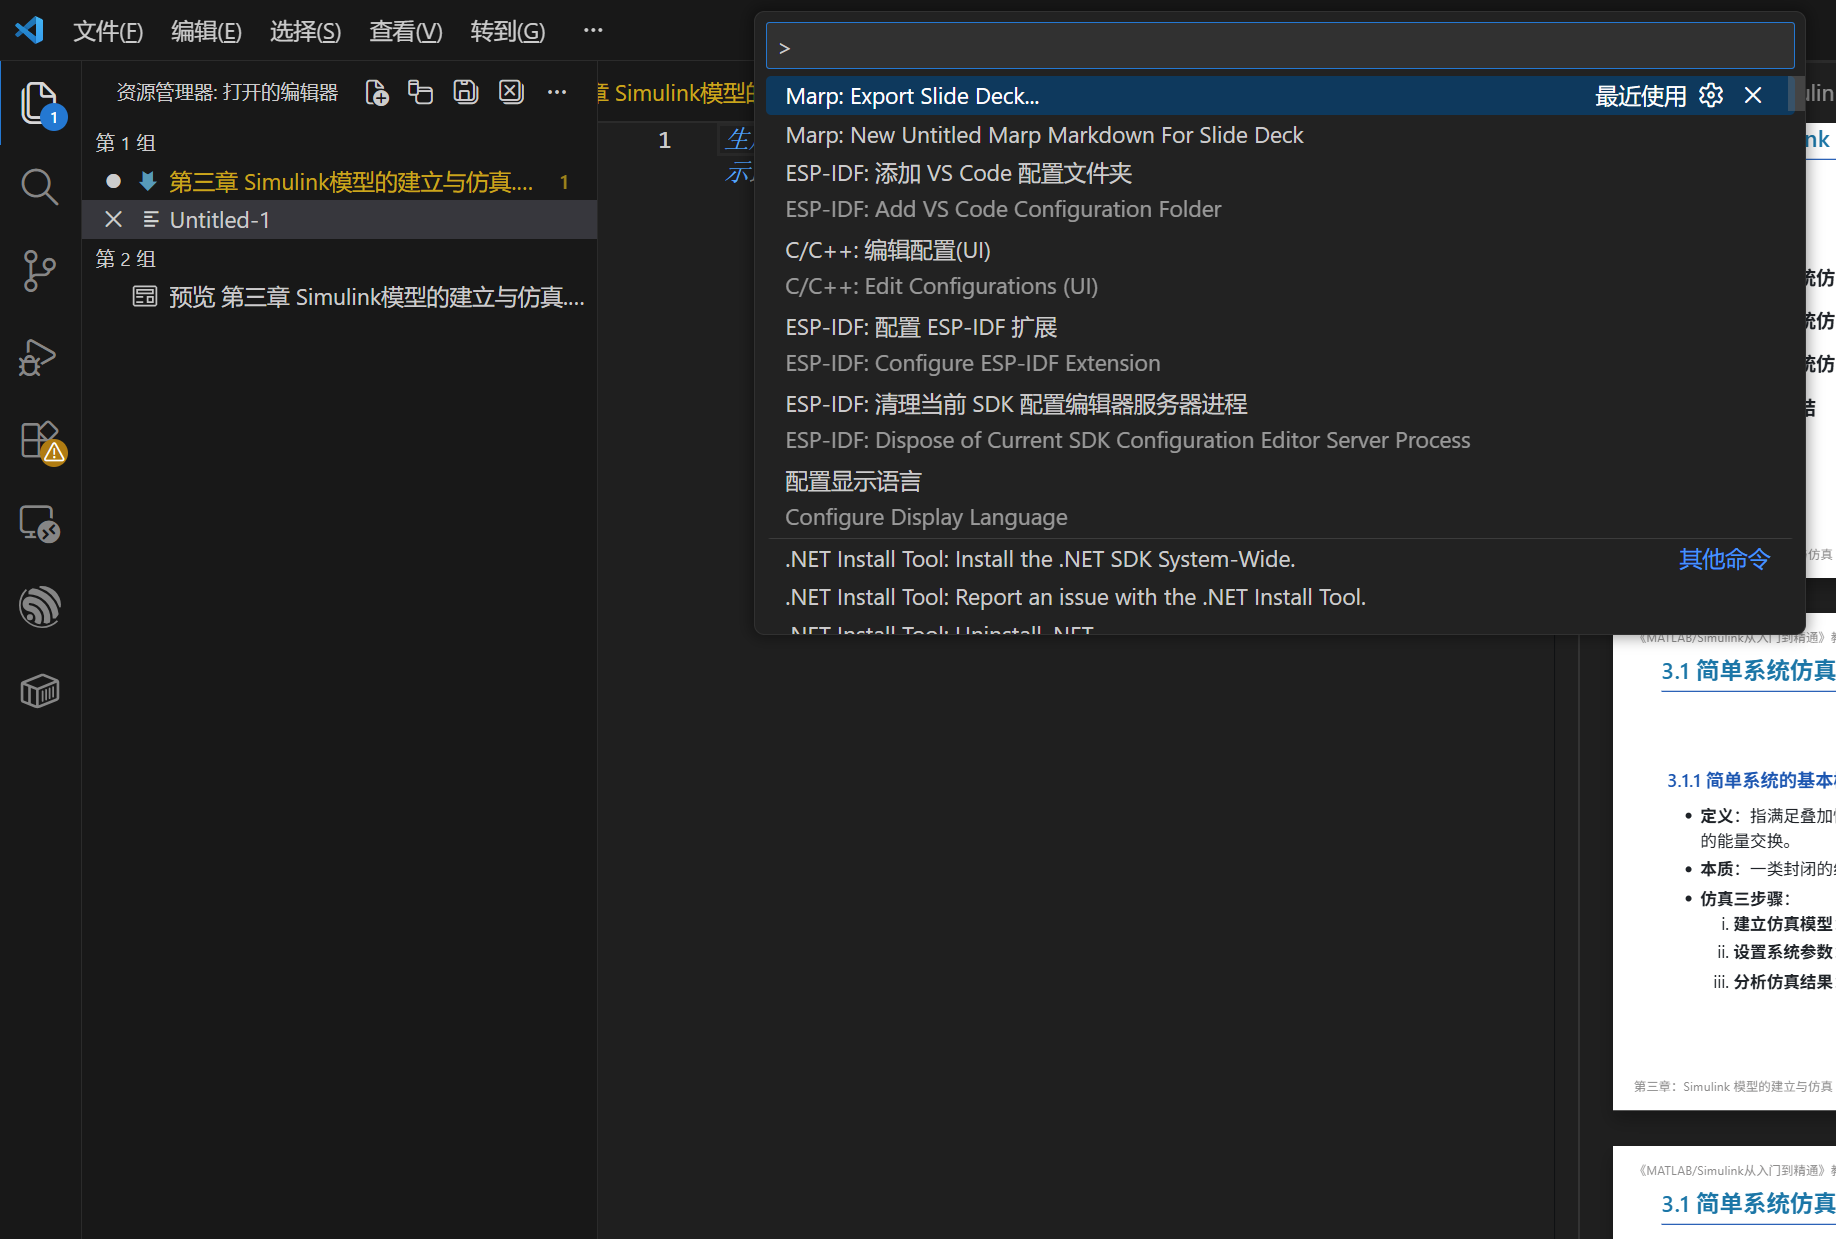Switch to the Simulink模型 editor tab
The height and width of the screenshot is (1239, 1836).
[677, 93]
